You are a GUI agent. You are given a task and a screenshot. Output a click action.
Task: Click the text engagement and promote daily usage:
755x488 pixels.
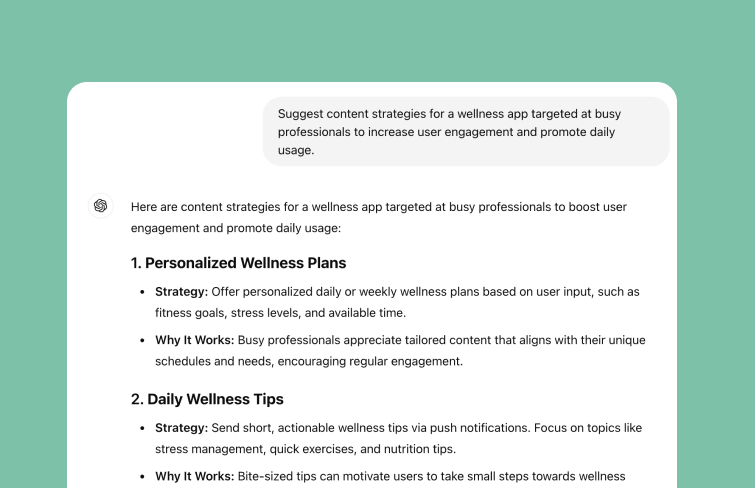tap(235, 228)
